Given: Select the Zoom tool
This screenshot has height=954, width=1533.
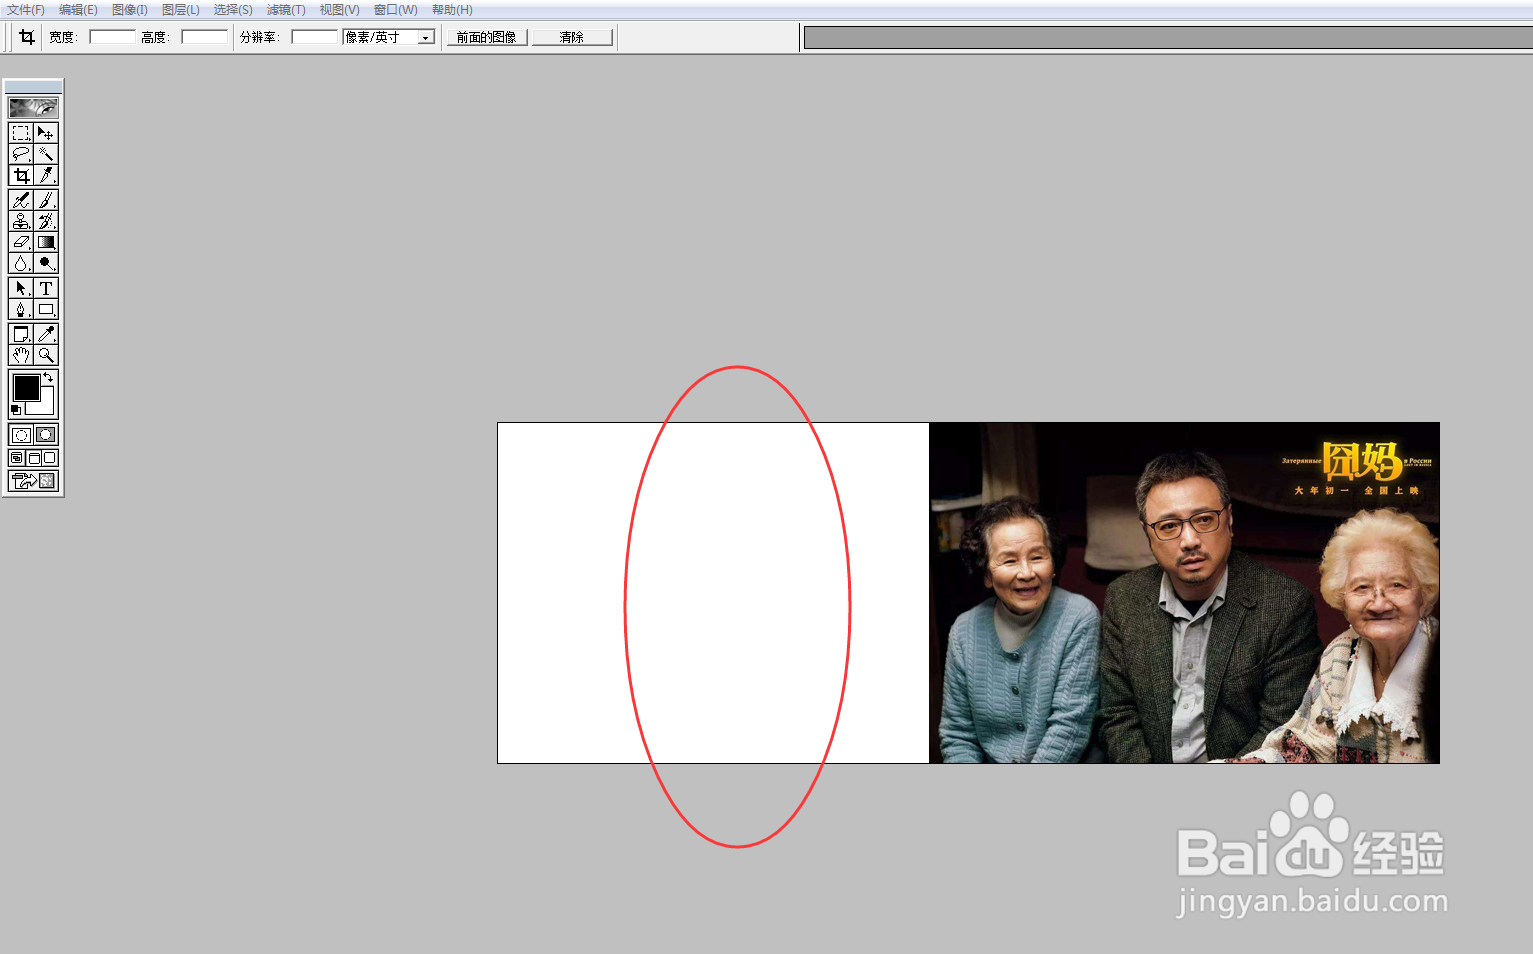Looking at the screenshot, I should pyautogui.click(x=46, y=355).
